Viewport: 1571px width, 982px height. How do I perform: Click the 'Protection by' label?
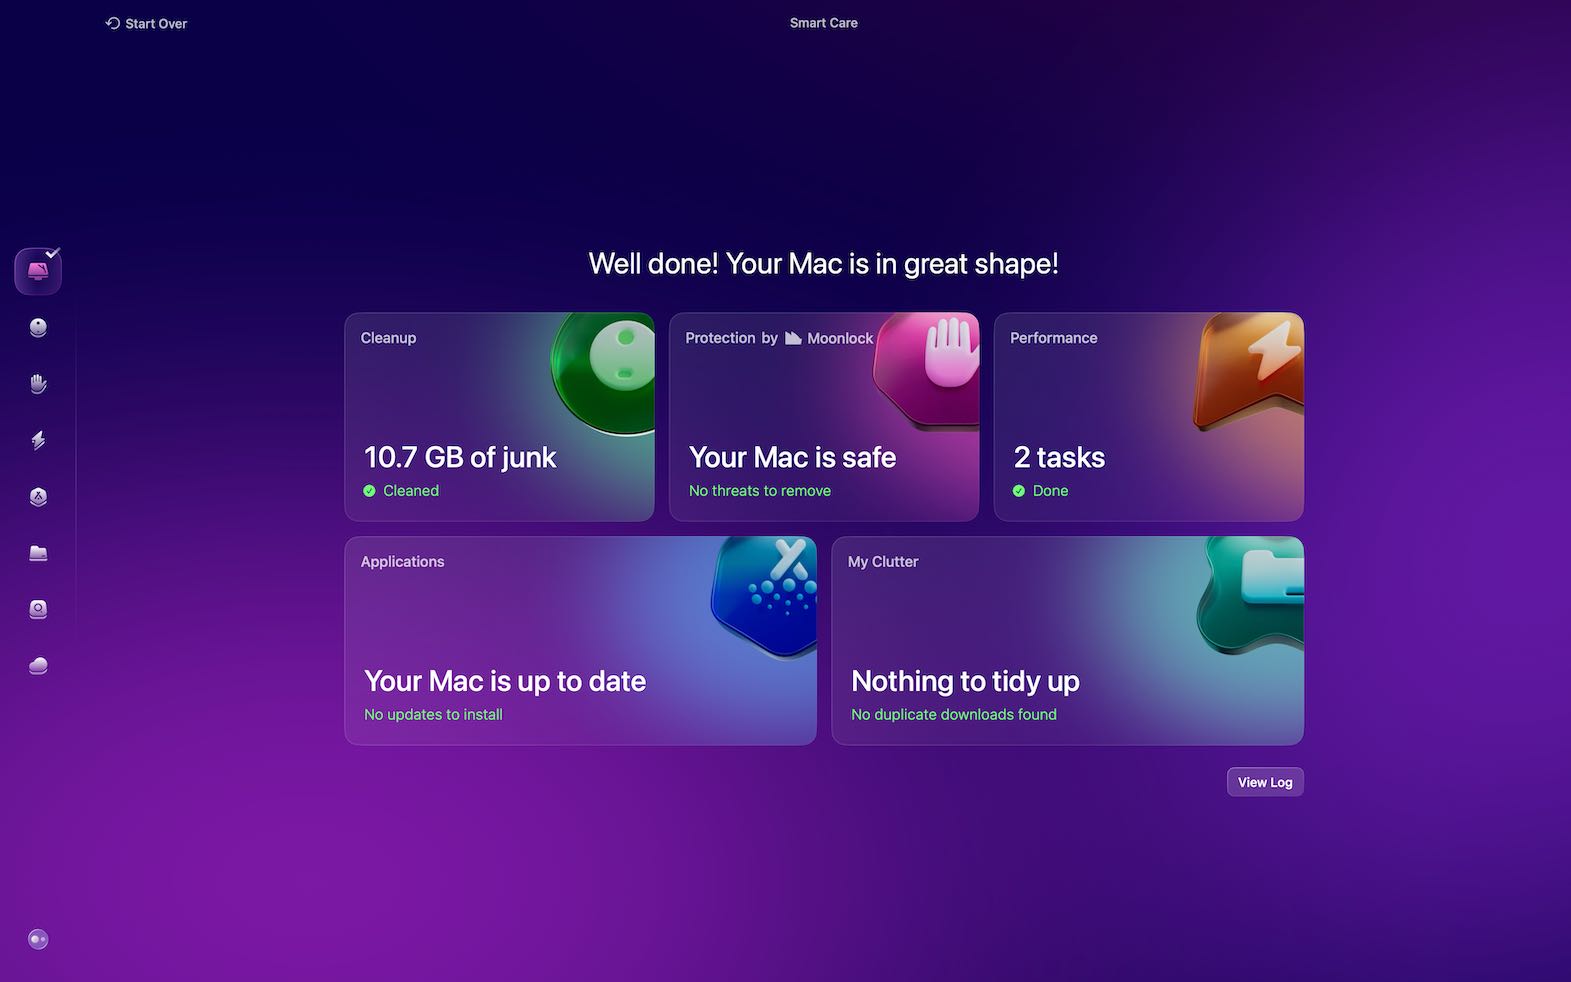[x=731, y=338]
